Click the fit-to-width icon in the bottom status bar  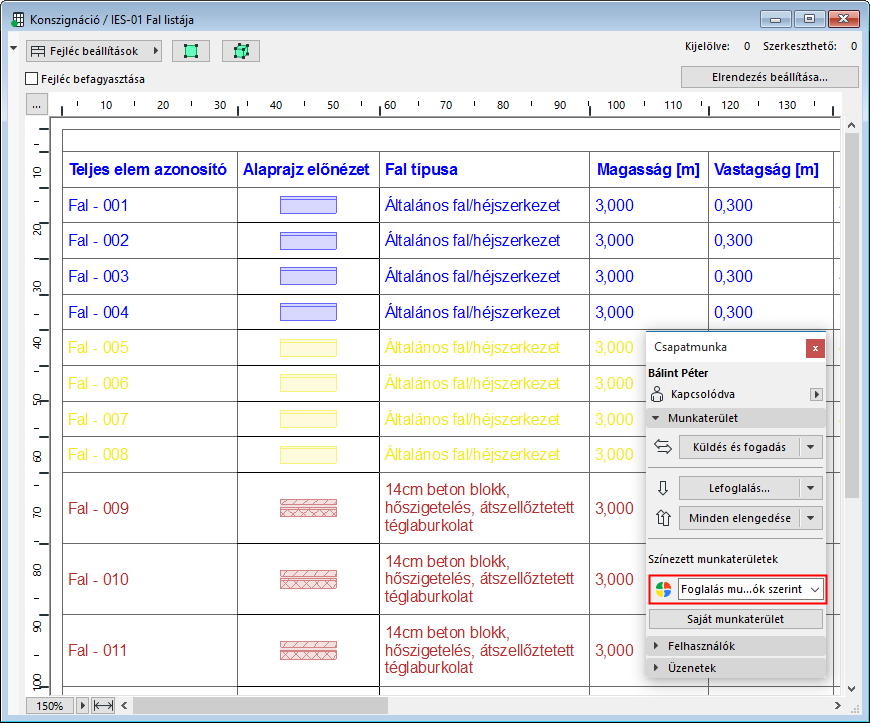point(101,705)
